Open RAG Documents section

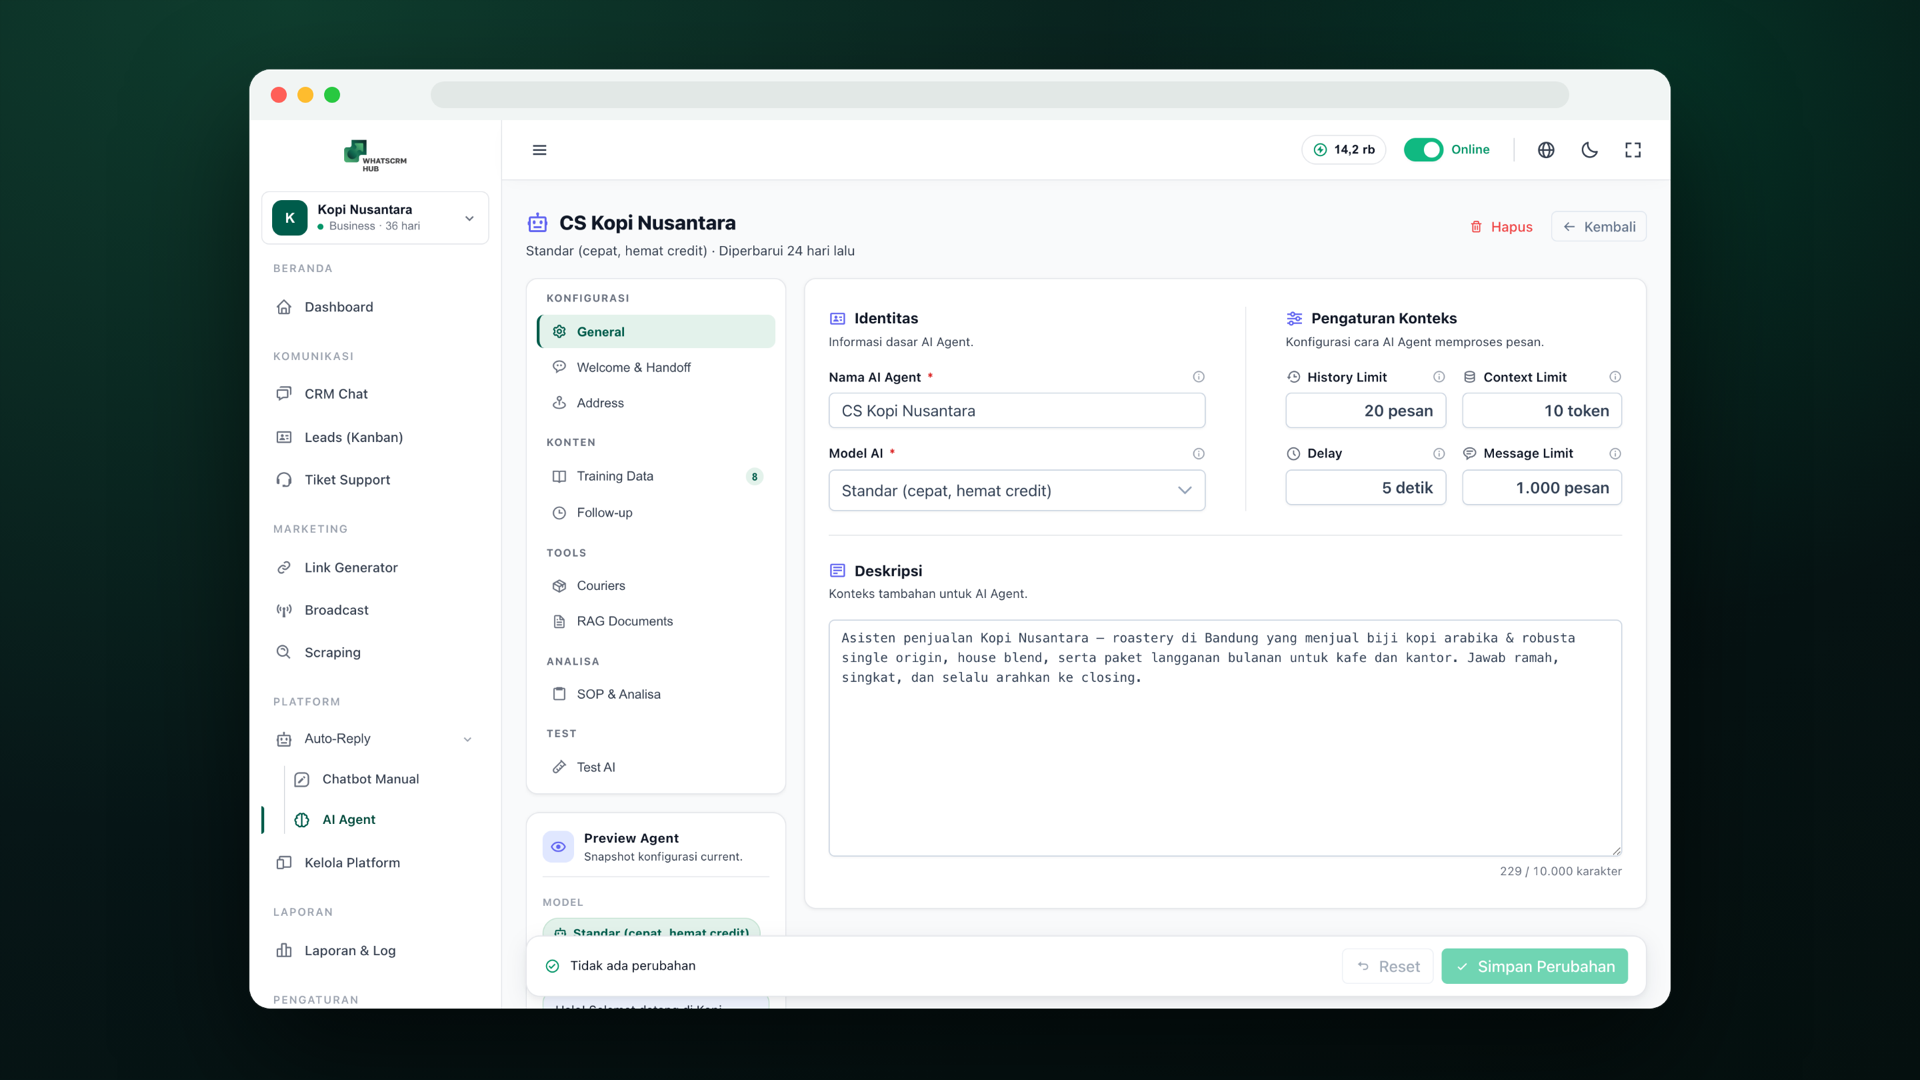coord(656,622)
